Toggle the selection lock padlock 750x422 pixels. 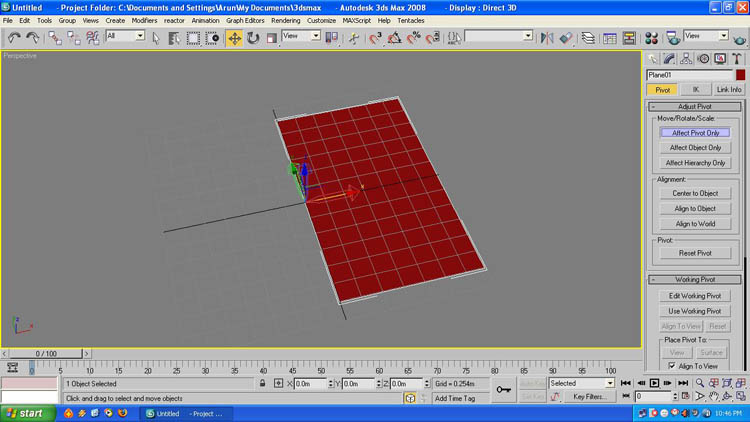[x=263, y=383]
